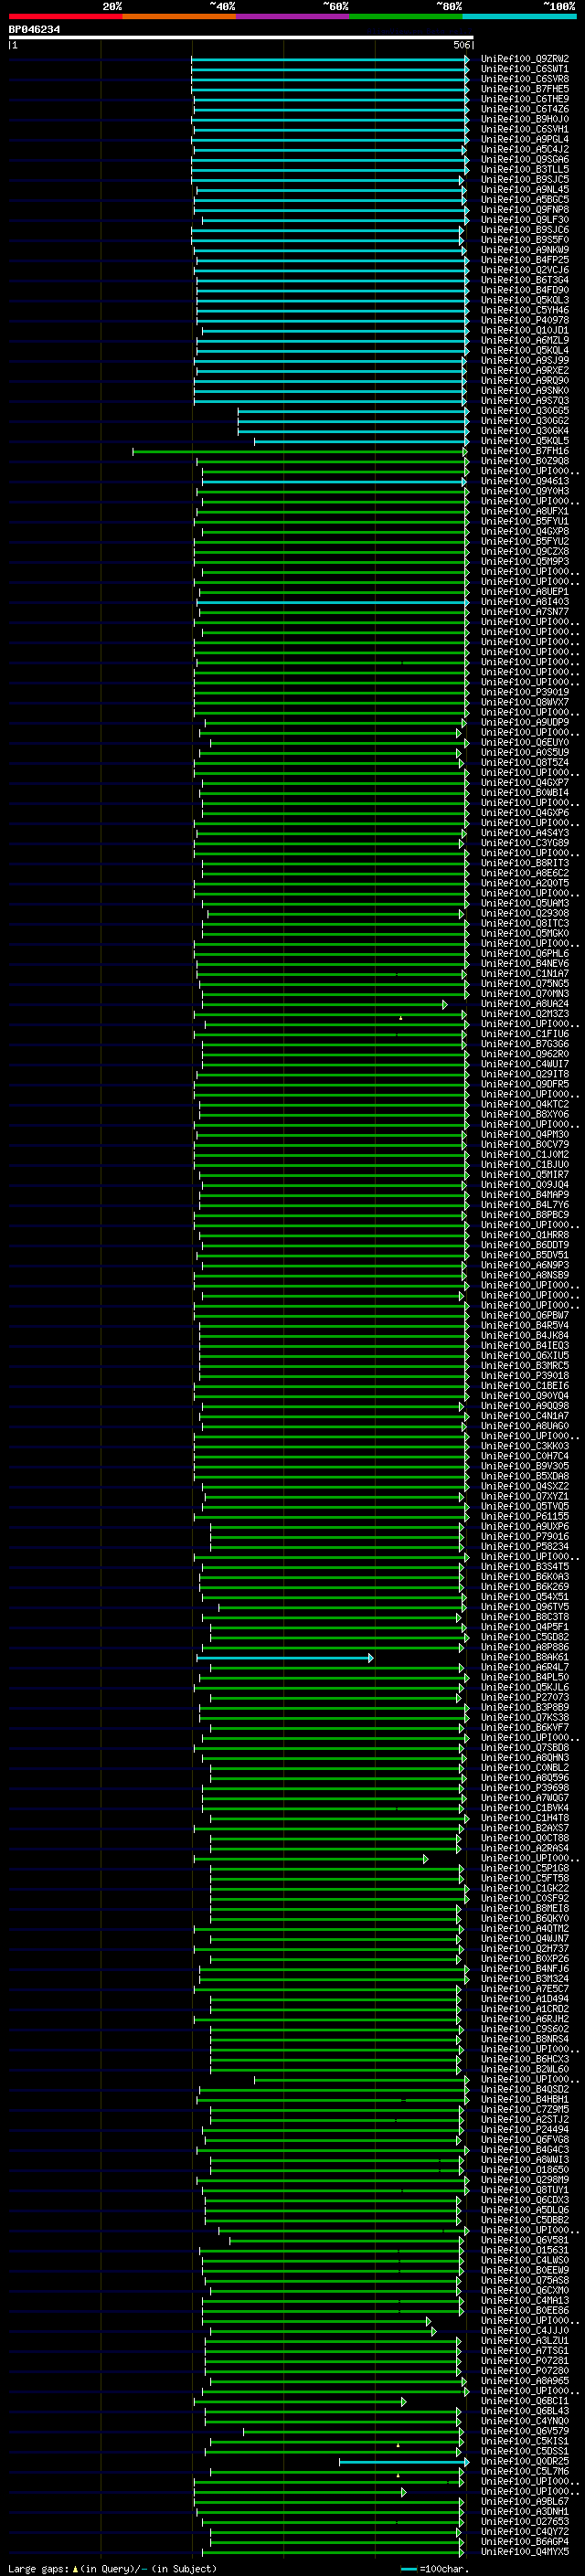Select hit UniRef100_B7FHE5

point(525,89)
